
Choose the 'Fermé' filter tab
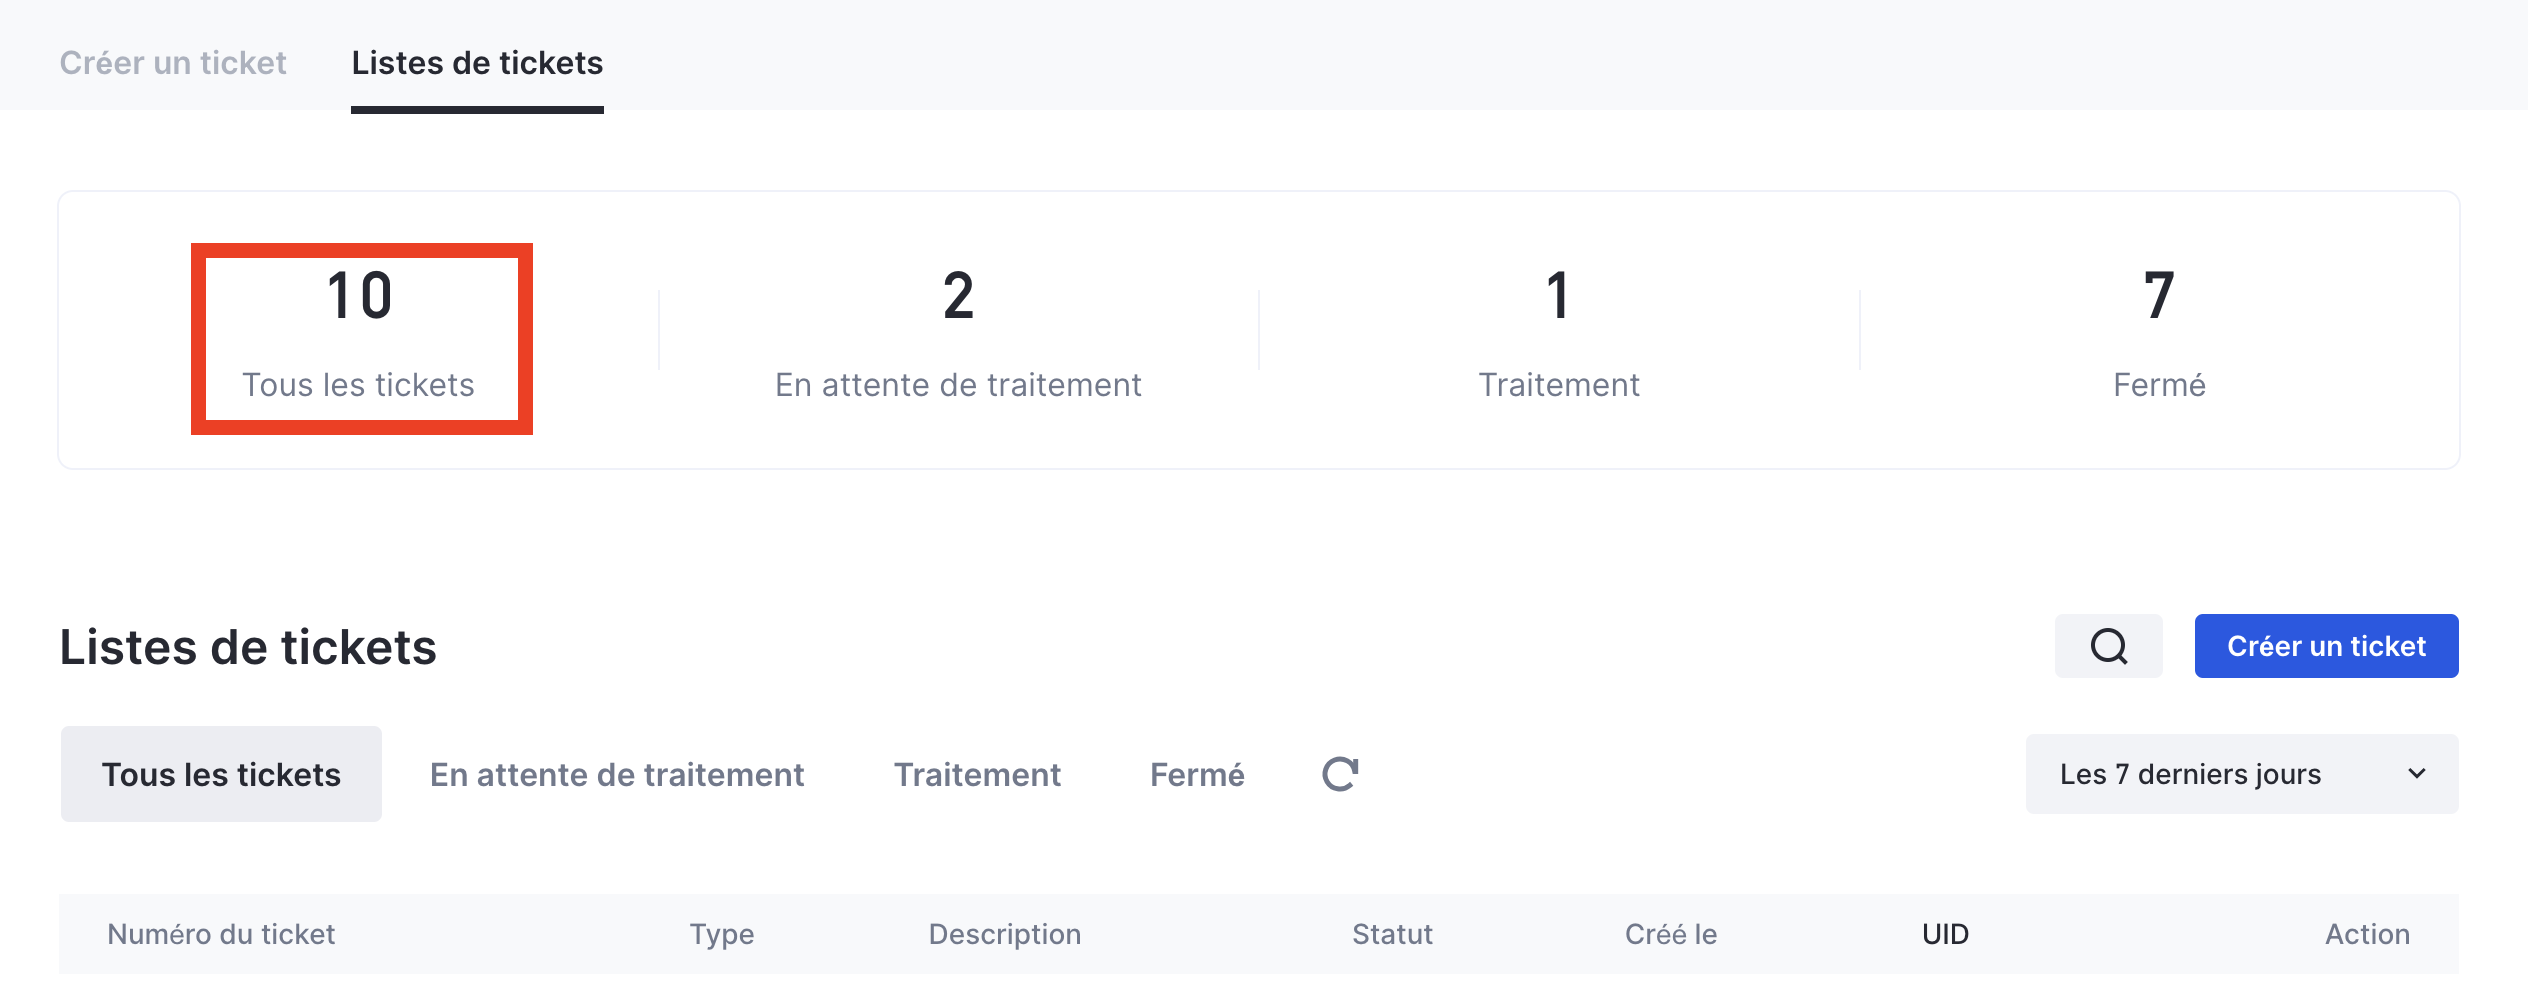tap(1197, 774)
